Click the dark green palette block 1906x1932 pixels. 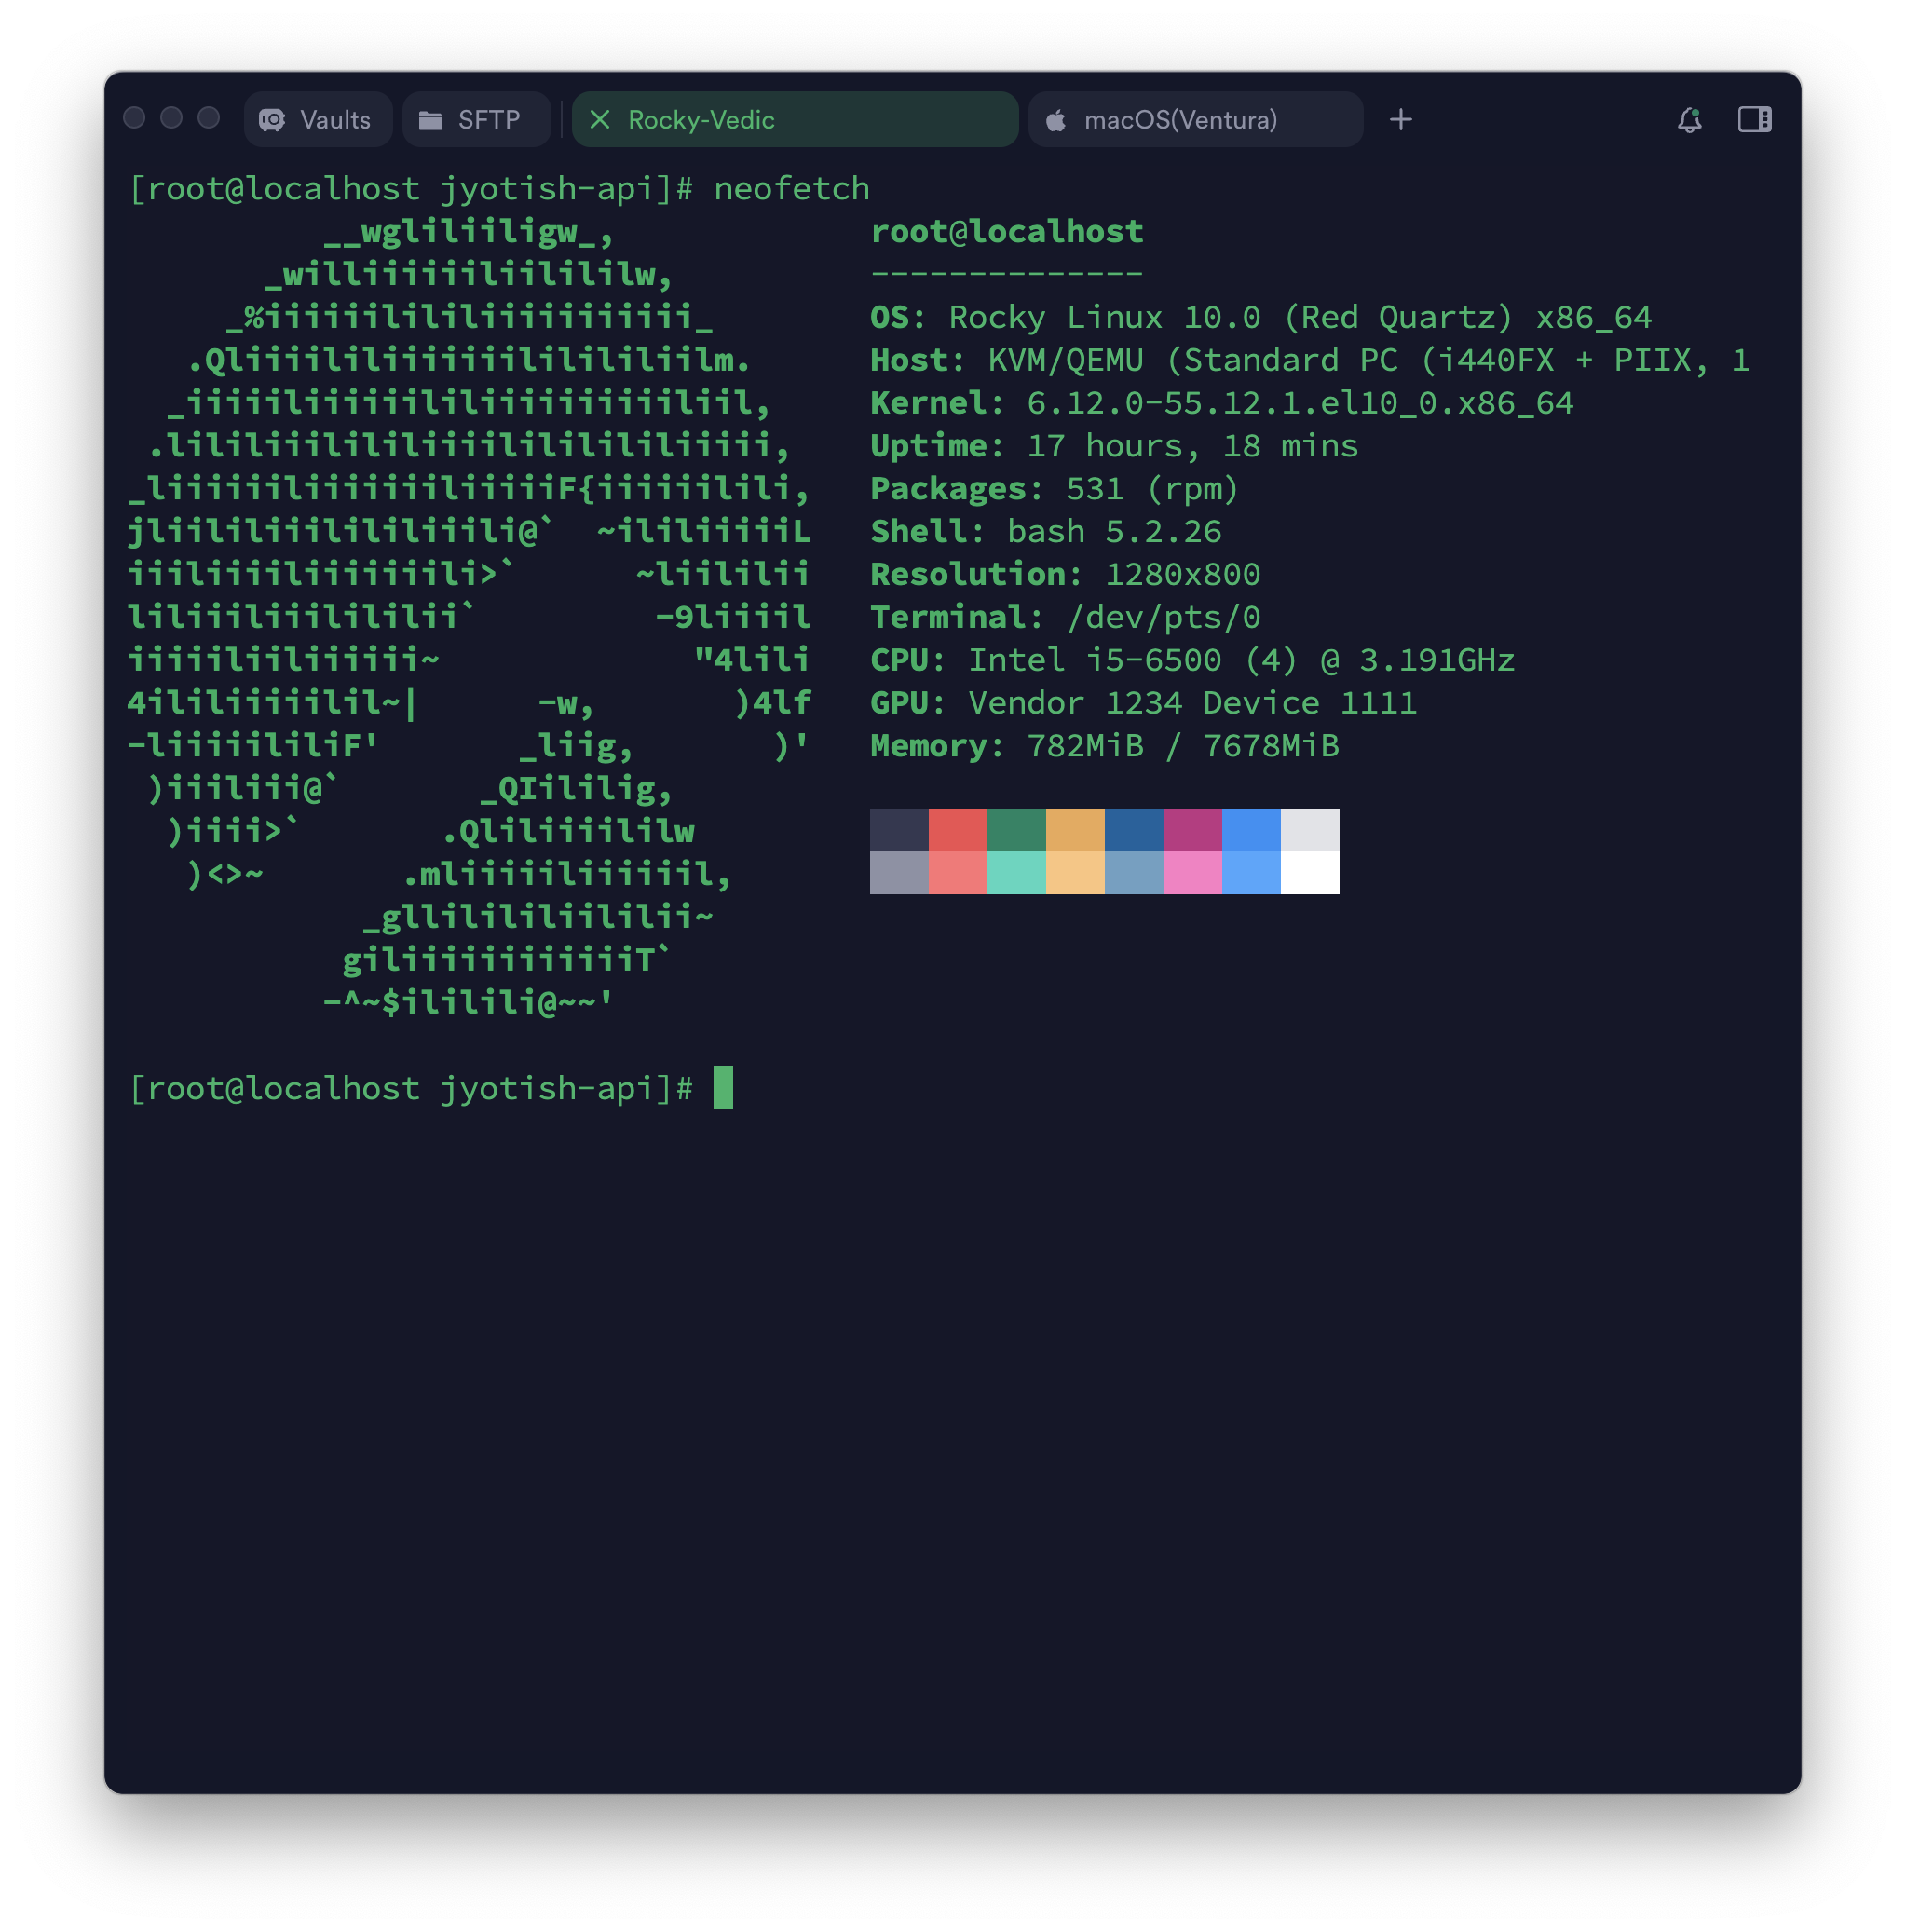(1017, 830)
